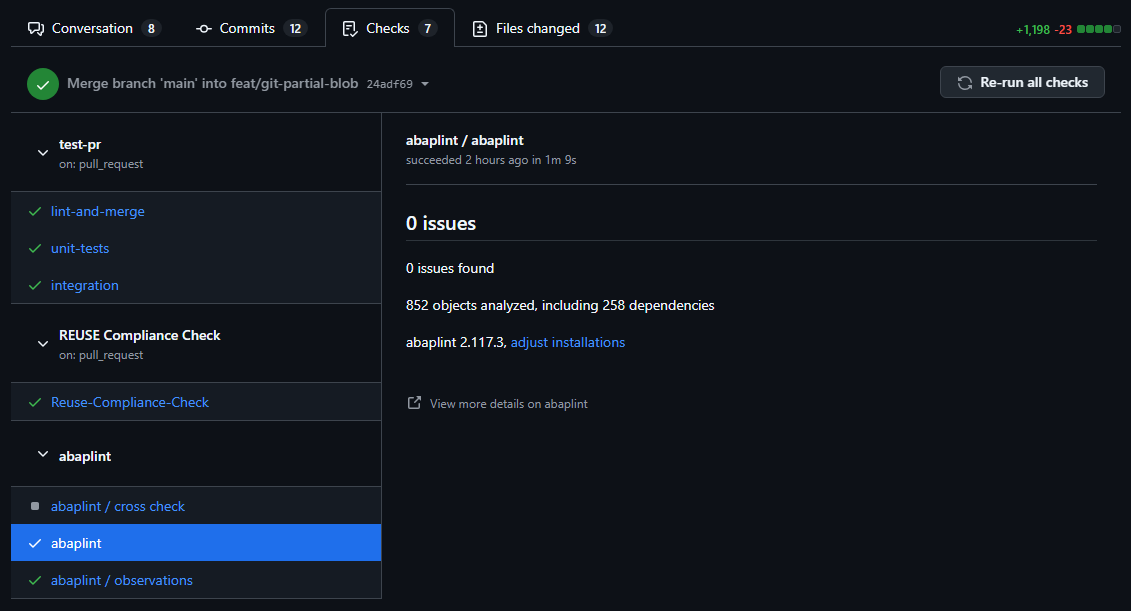Click the refresh icon in Re-run button

[x=964, y=83]
